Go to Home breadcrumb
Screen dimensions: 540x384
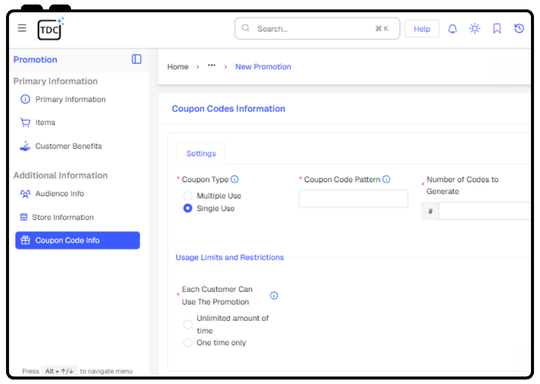pyautogui.click(x=178, y=66)
